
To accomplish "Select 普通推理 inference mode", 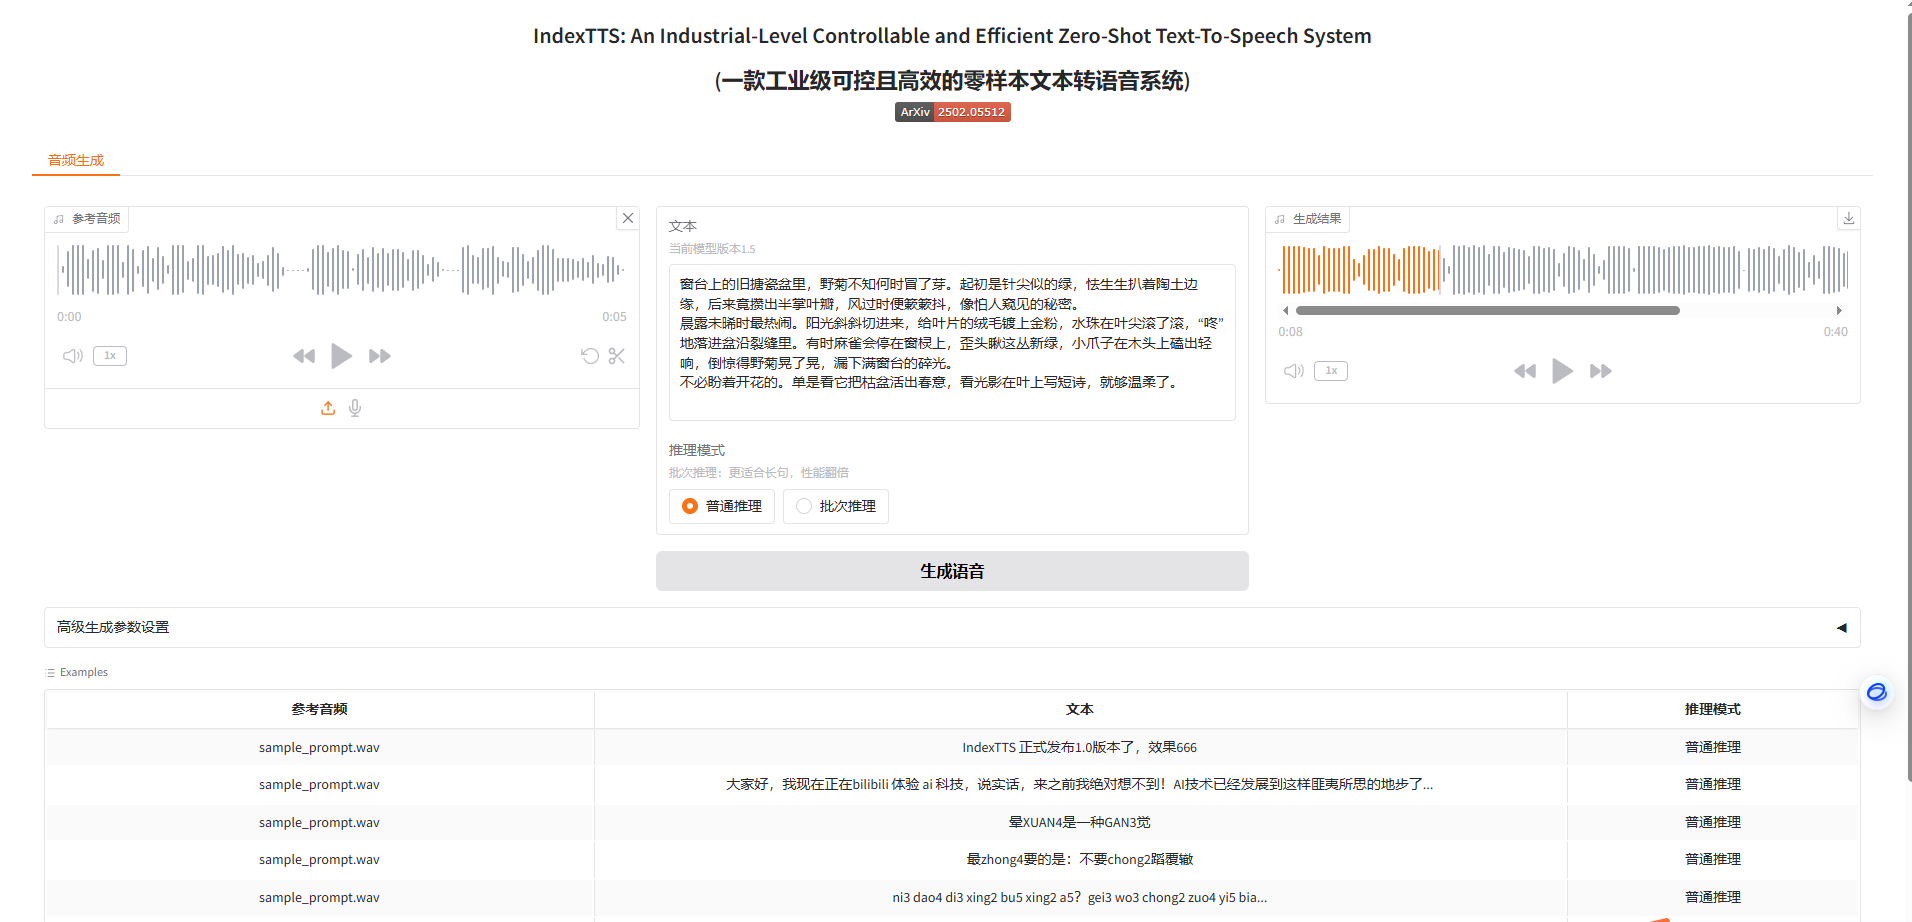I will pos(722,506).
